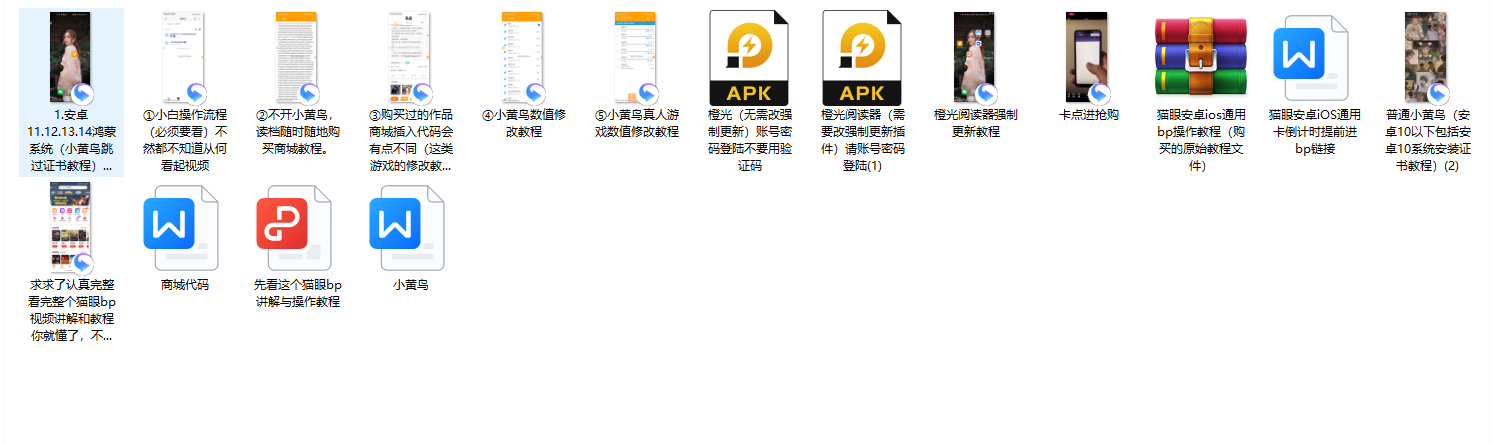Open the ①小白操作流程 video file
The width and height of the screenshot is (1501, 444).
[184, 57]
